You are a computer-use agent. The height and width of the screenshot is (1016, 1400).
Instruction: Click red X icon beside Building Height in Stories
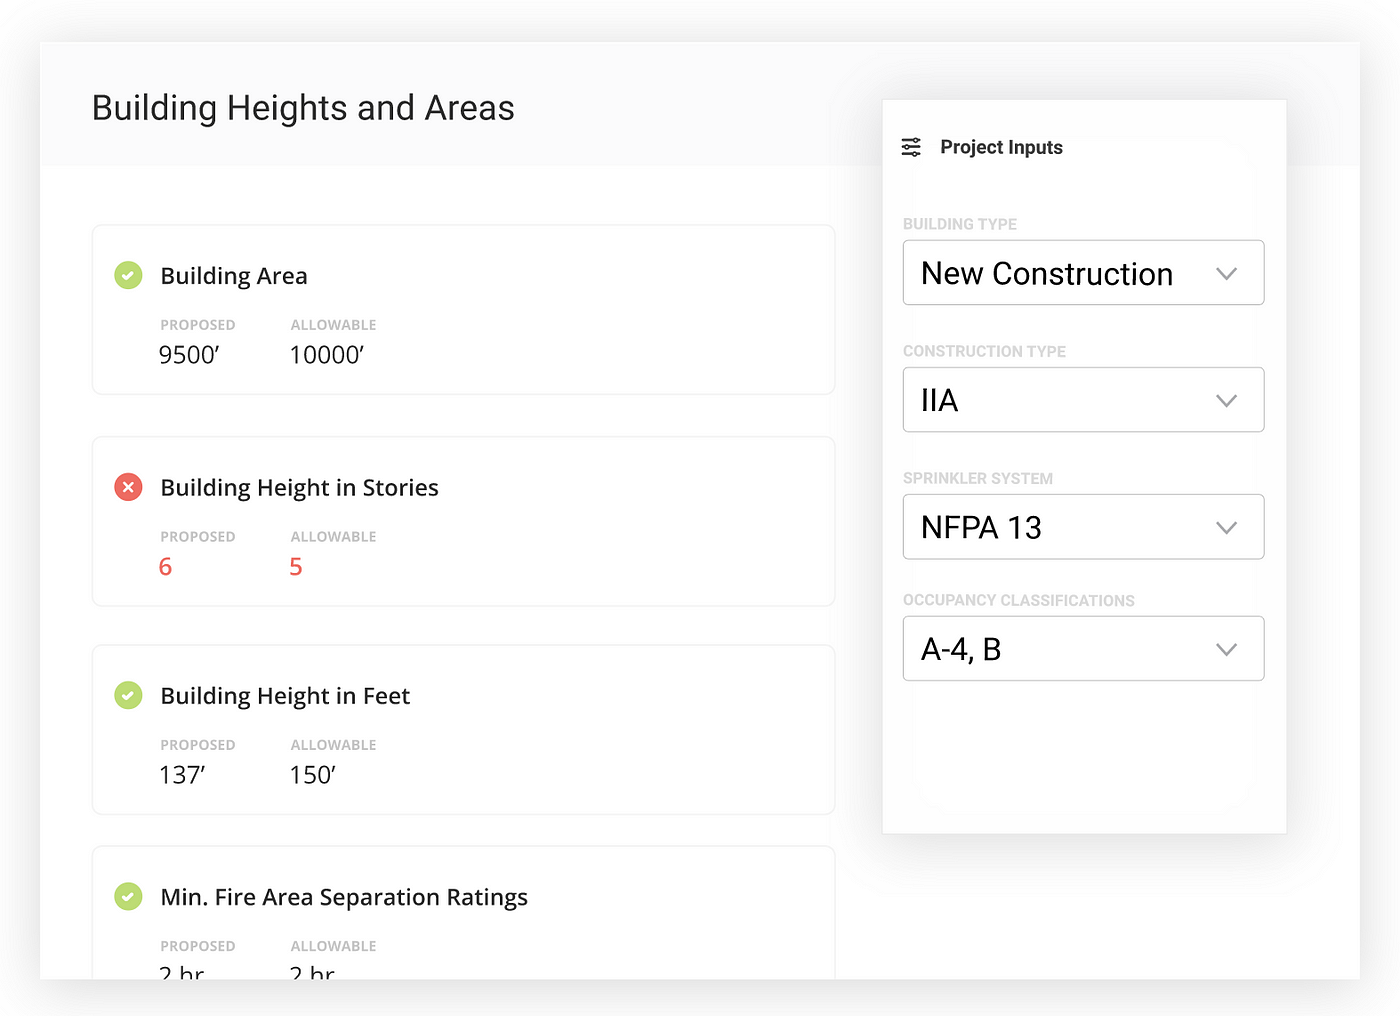(x=128, y=487)
